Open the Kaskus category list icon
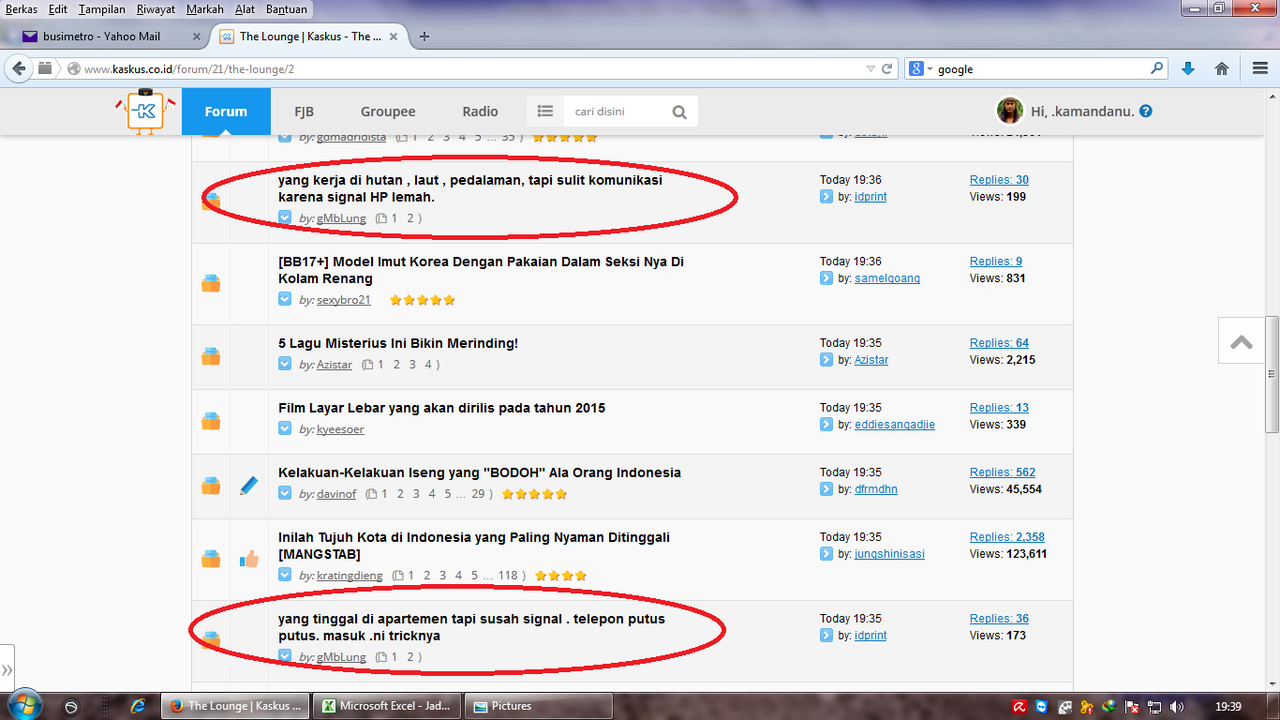Screen dimensions: 1280x720 [x=545, y=112]
